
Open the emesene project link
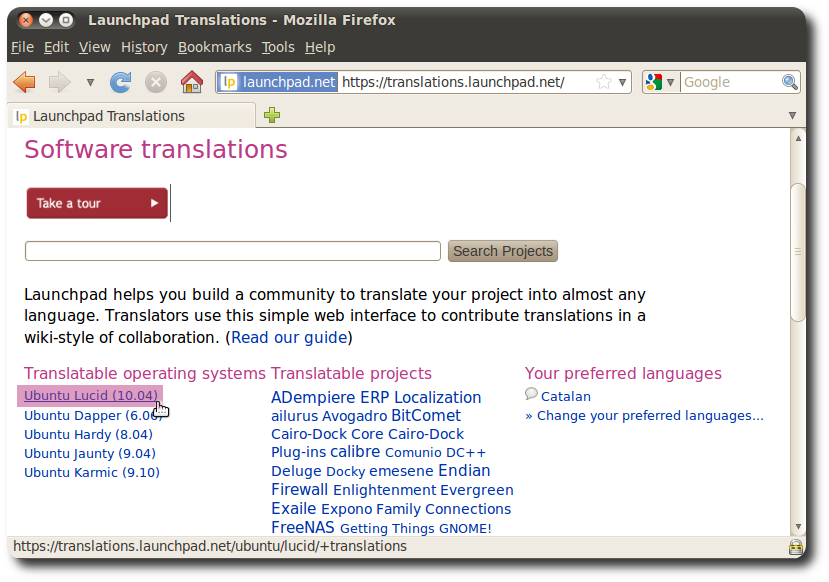pyautogui.click(x=401, y=471)
